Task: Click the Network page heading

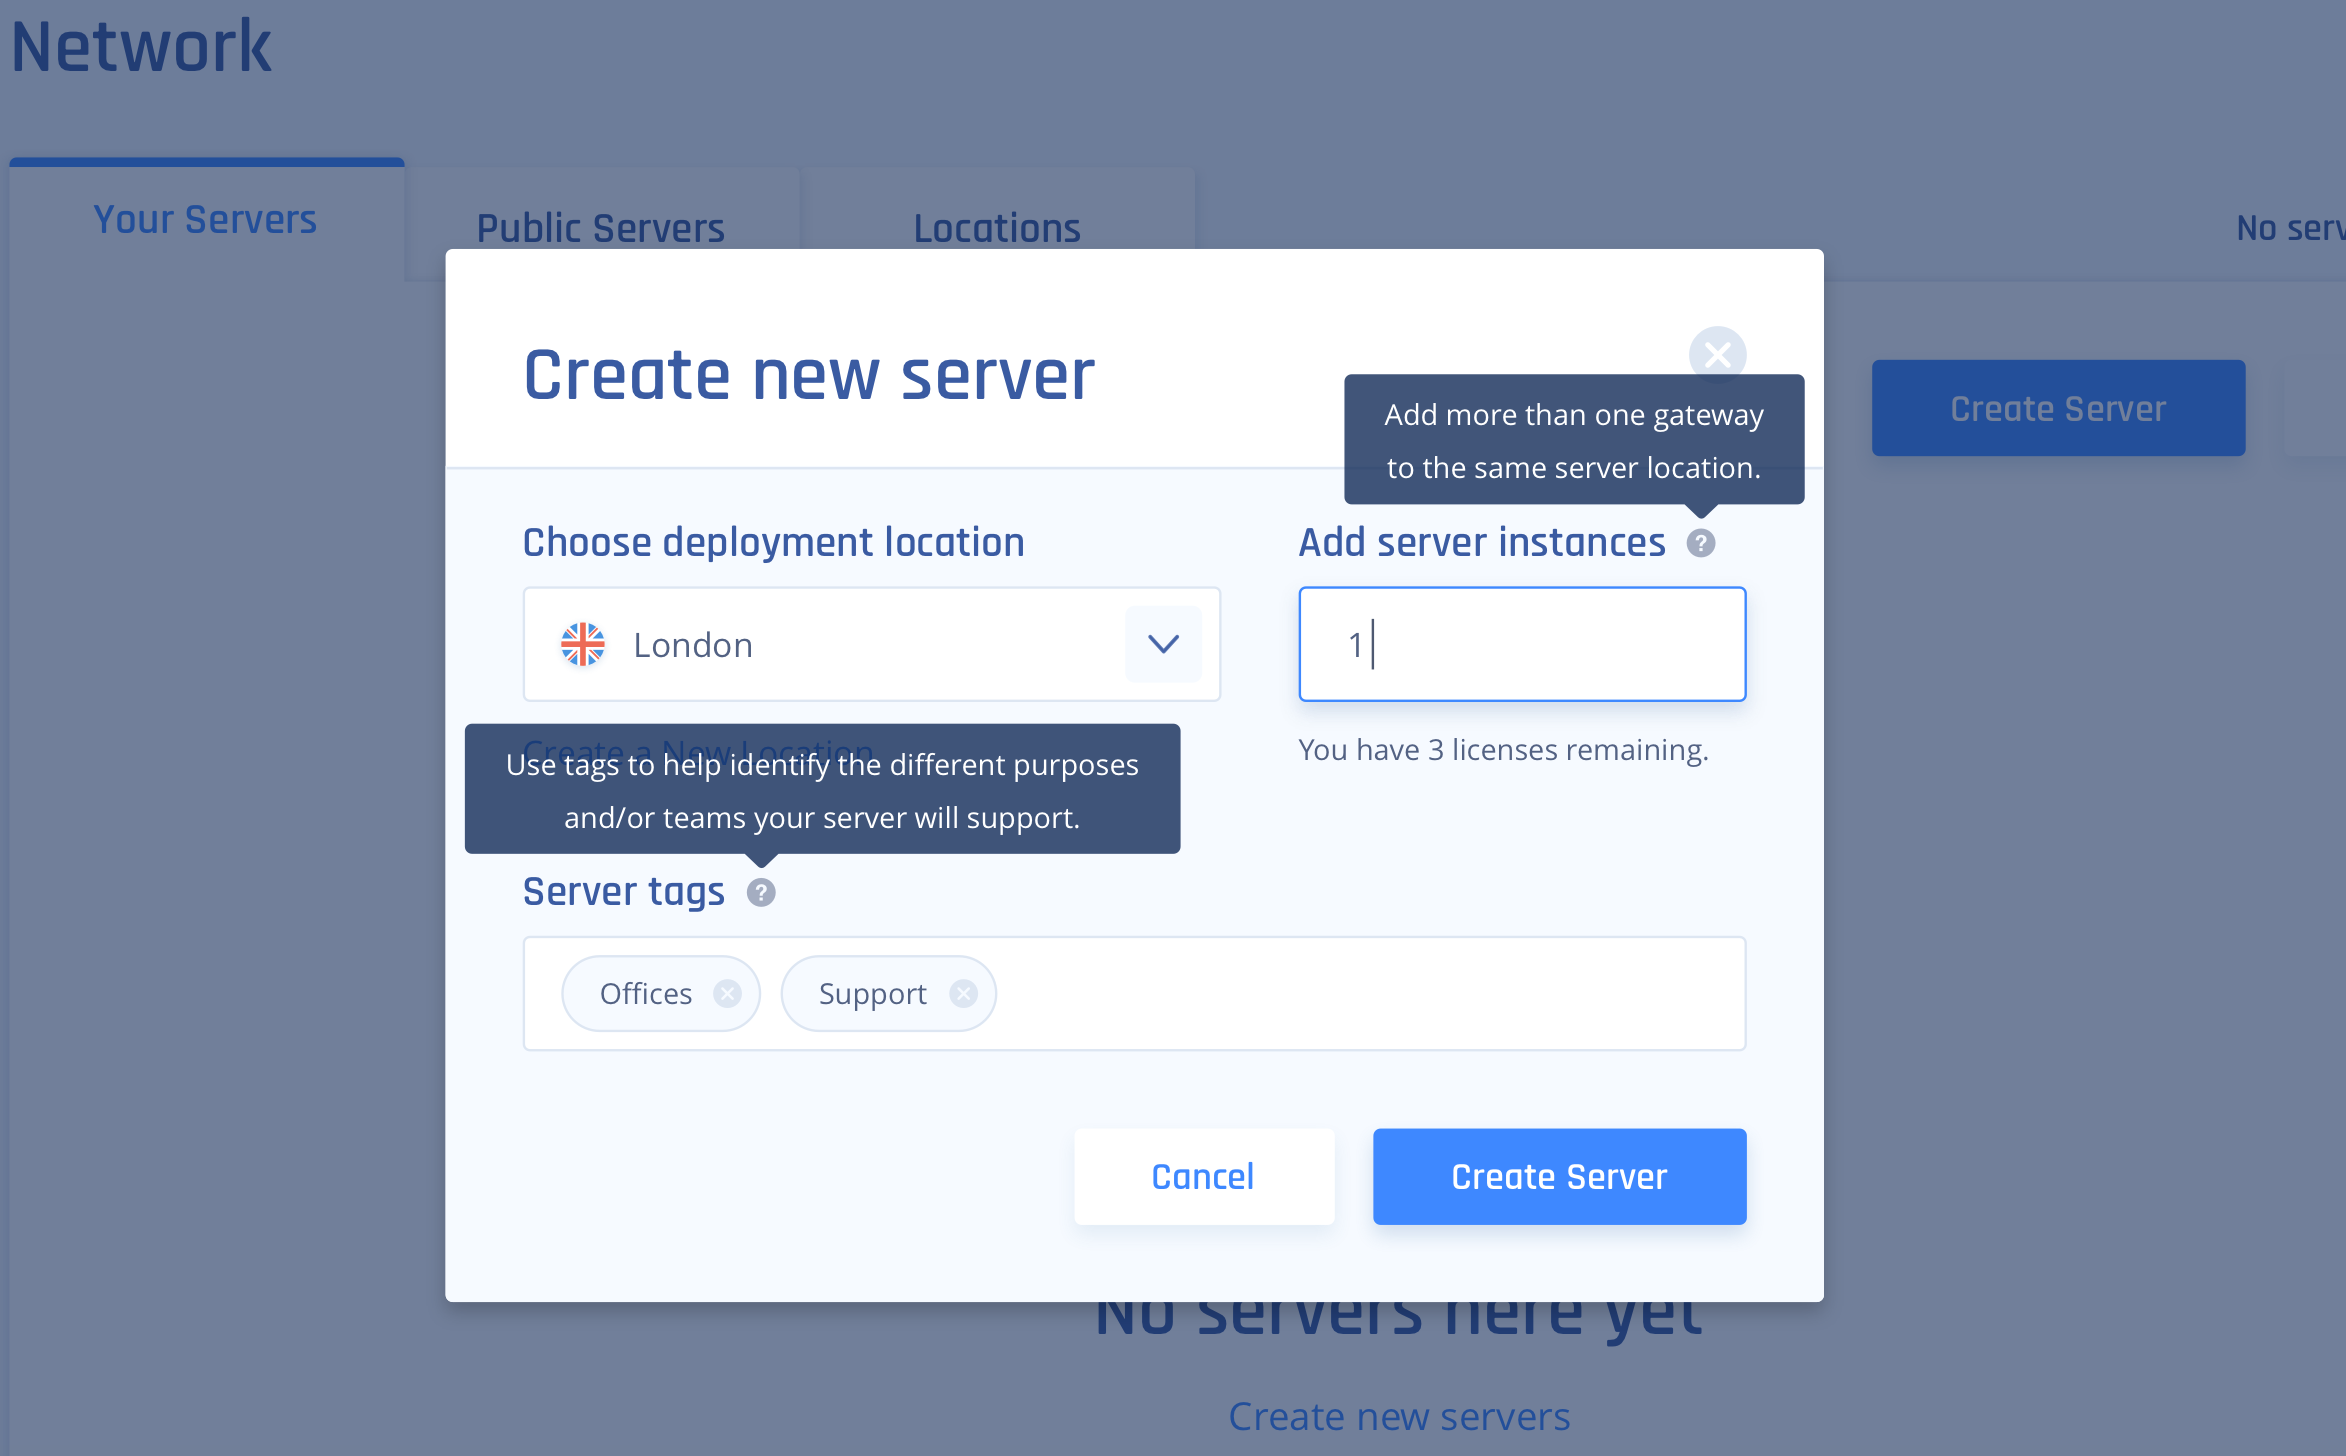Action: (141, 47)
